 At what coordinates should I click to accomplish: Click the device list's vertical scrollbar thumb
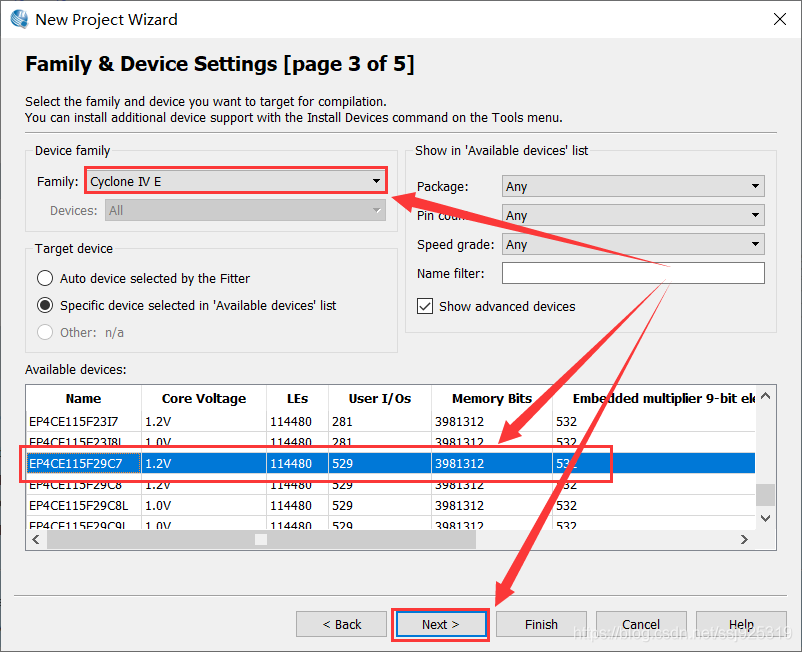(x=766, y=494)
